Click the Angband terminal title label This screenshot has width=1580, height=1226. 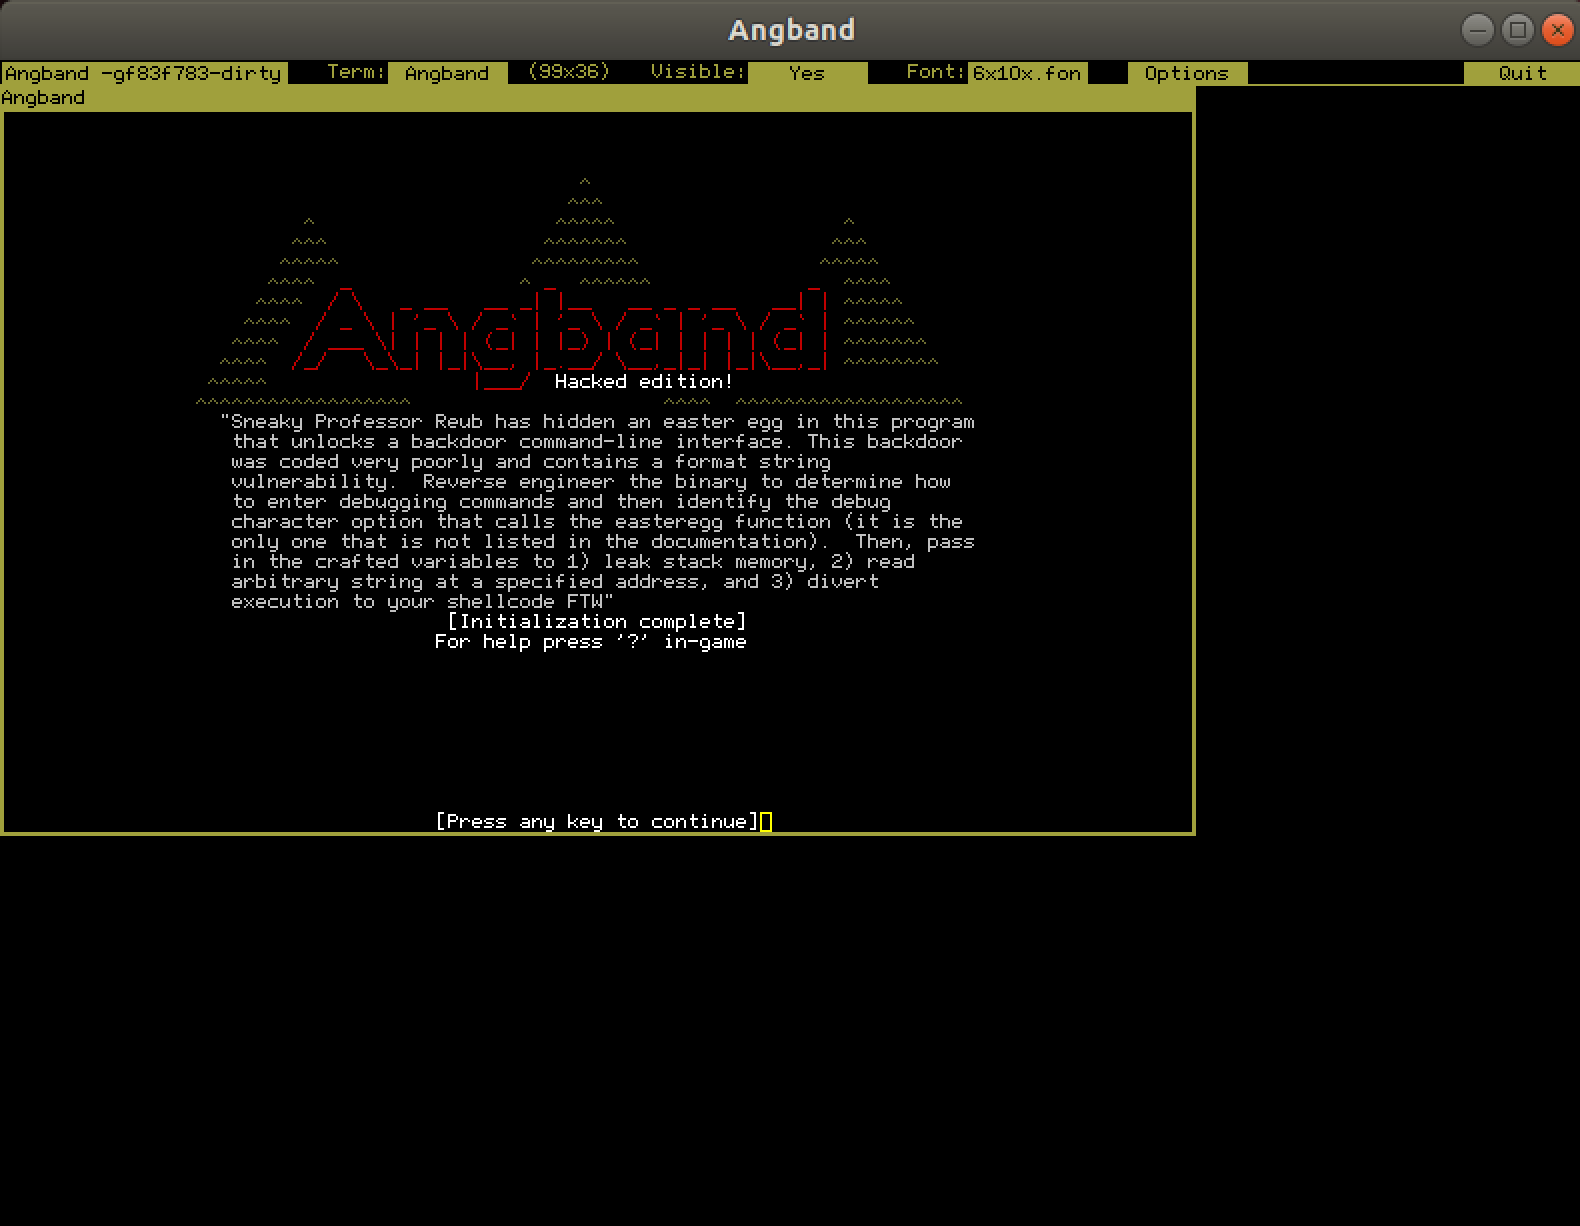(x=43, y=98)
